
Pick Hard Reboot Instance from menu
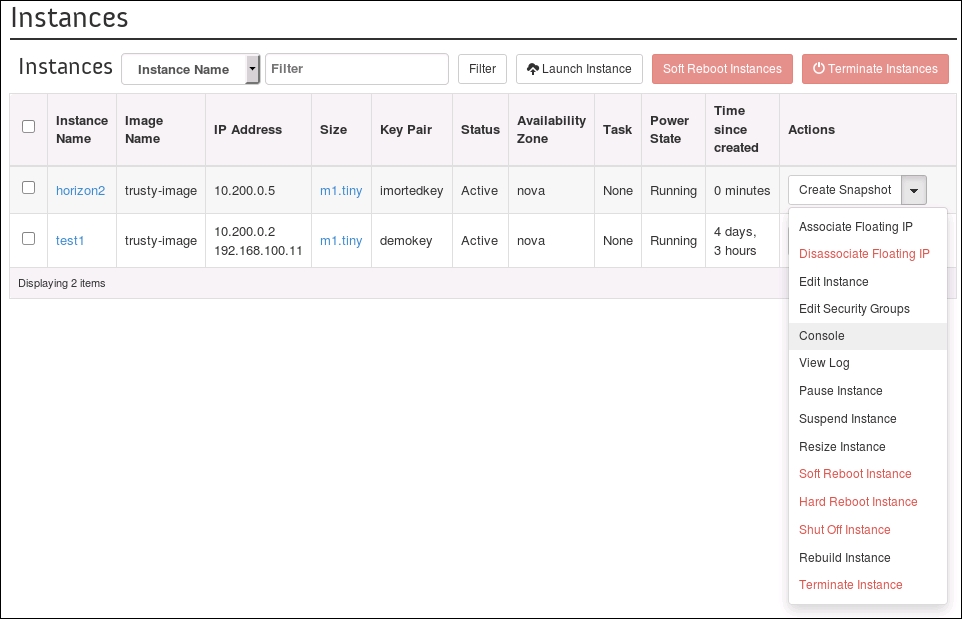pyautogui.click(x=858, y=502)
